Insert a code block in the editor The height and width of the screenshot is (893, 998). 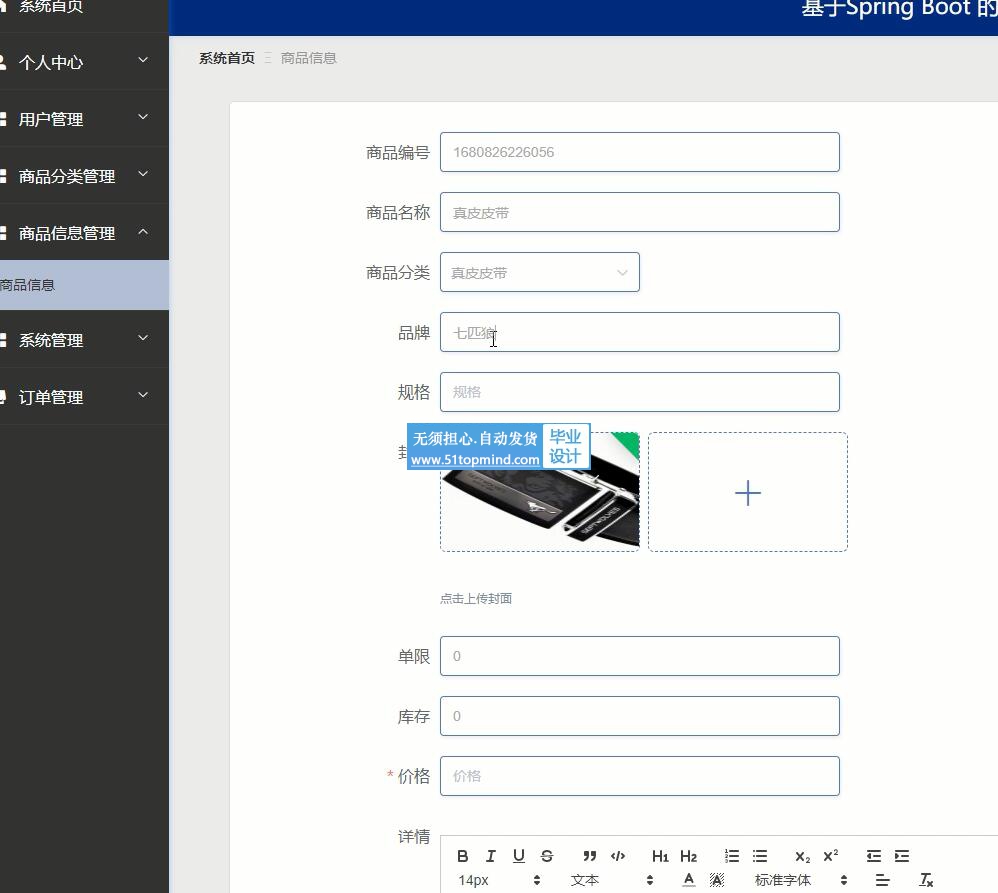click(617, 856)
